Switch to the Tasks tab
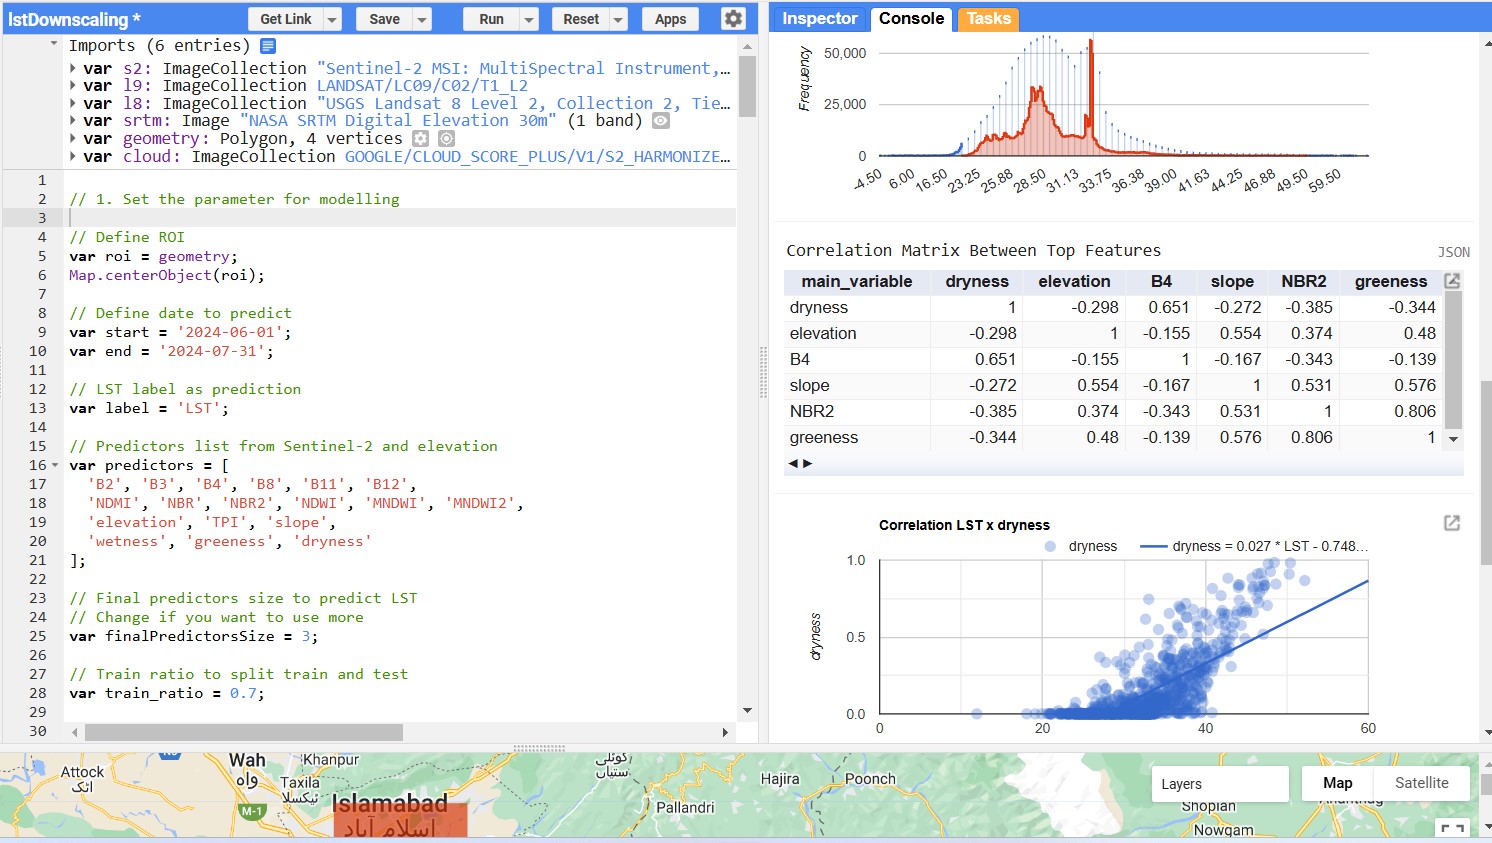 988,18
